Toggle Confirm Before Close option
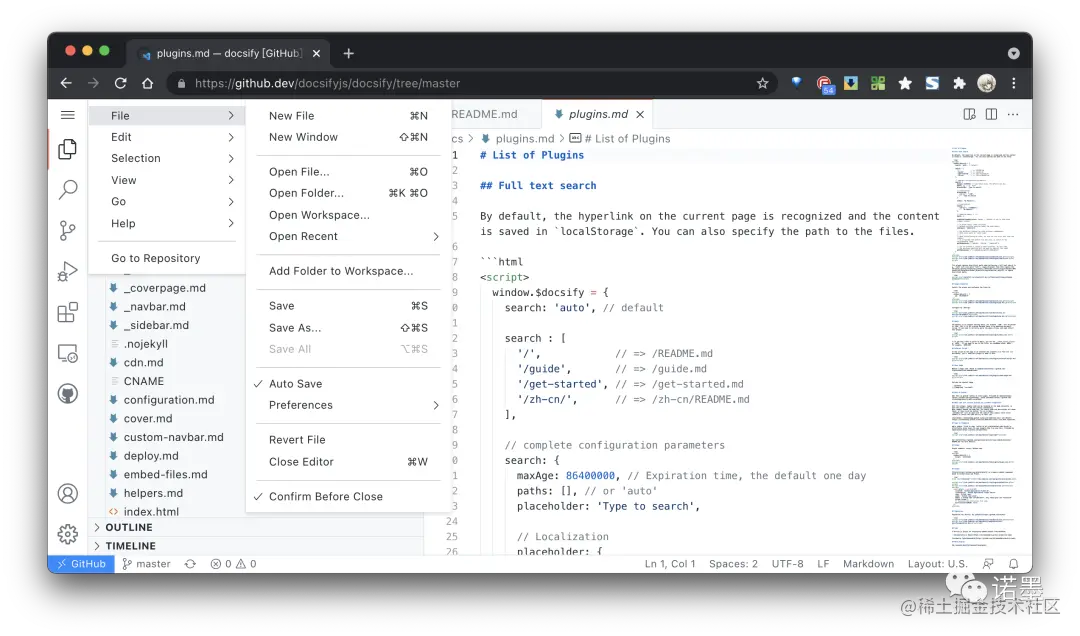This screenshot has width=1080, height=636. click(x=349, y=496)
